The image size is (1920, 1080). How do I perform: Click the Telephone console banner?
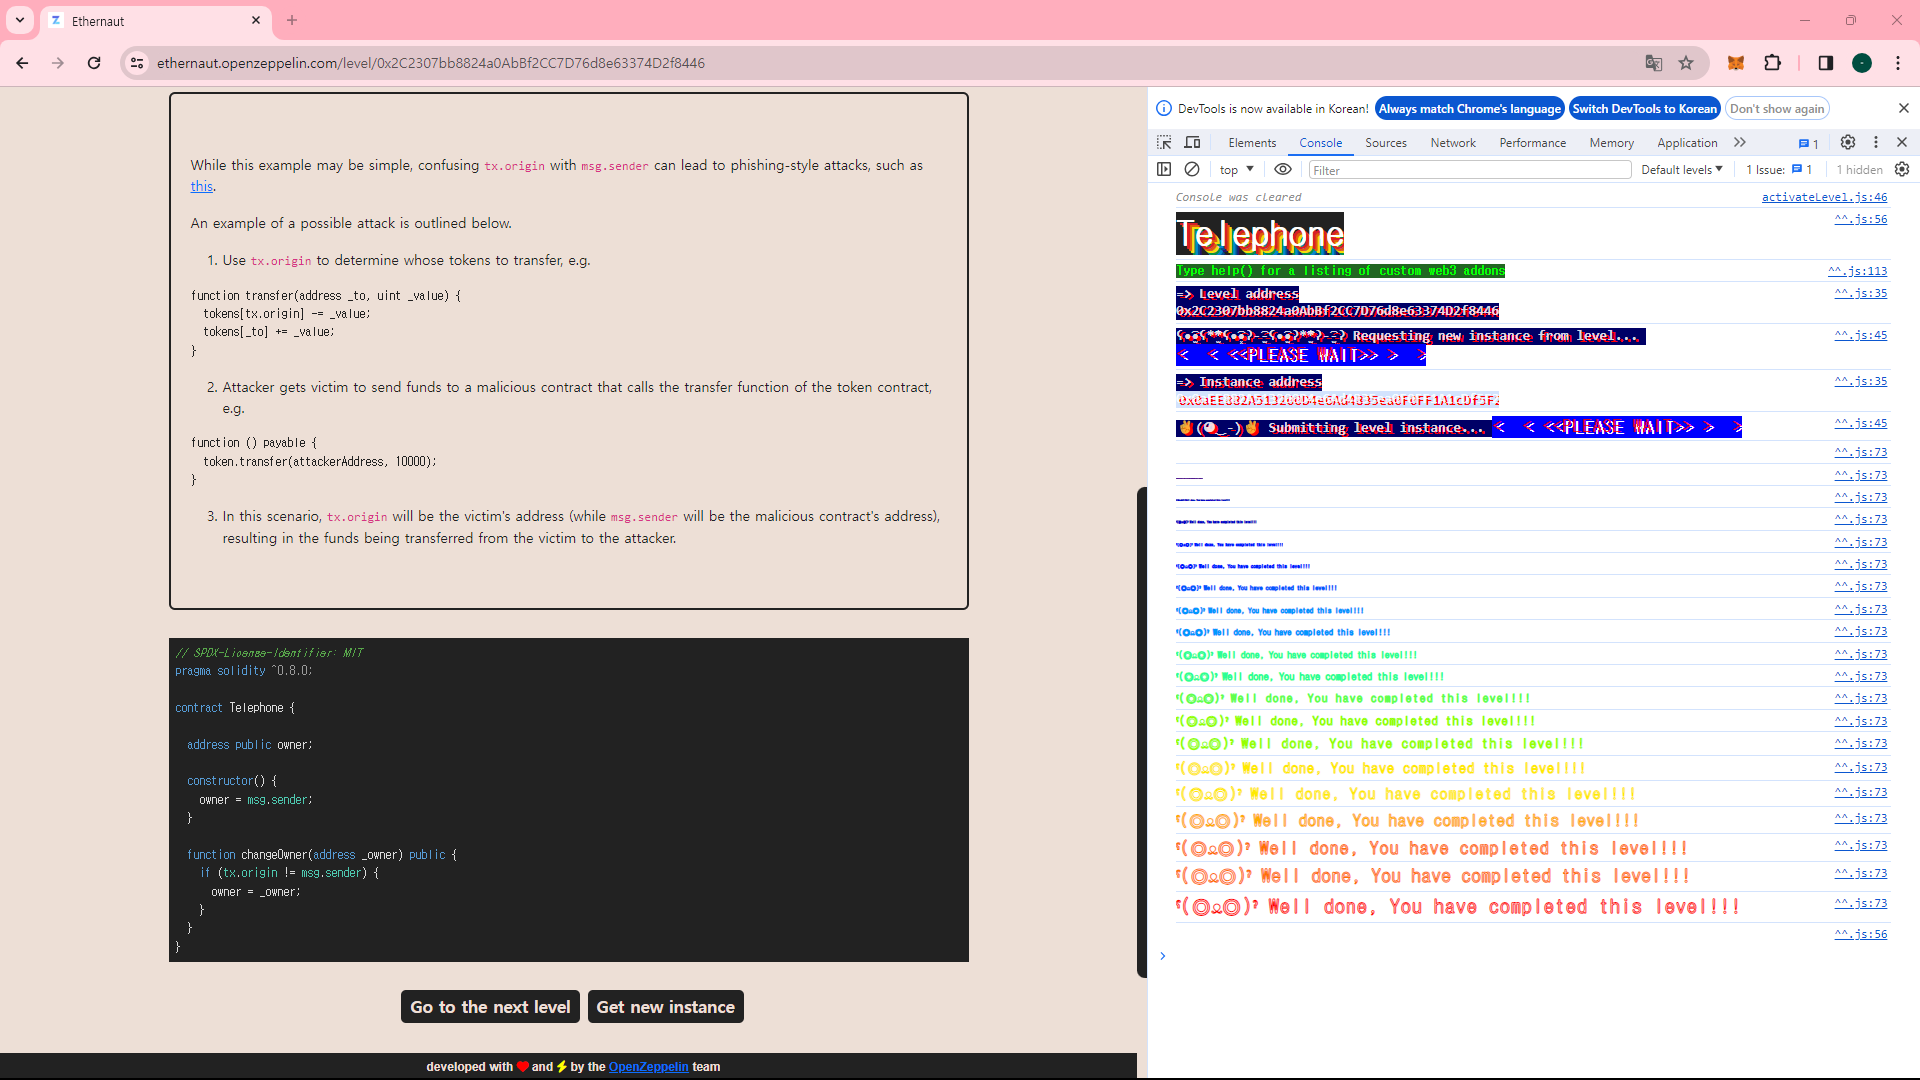coord(1260,235)
